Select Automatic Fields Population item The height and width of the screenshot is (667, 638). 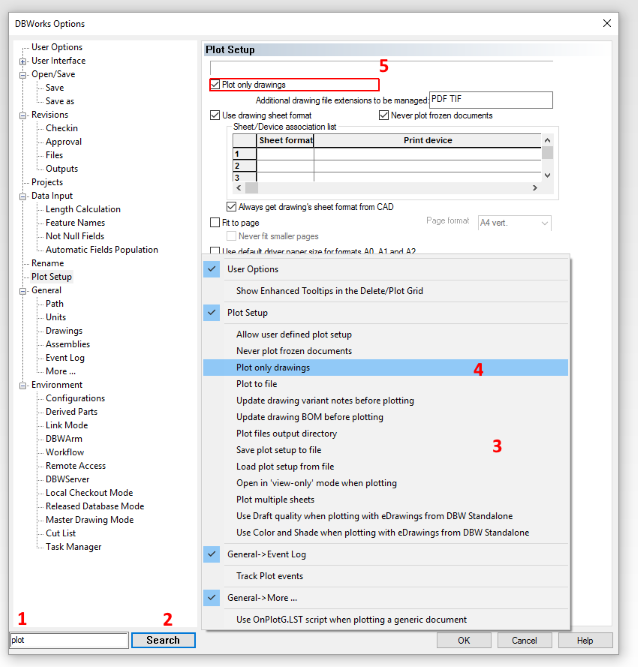pos(102,250)
